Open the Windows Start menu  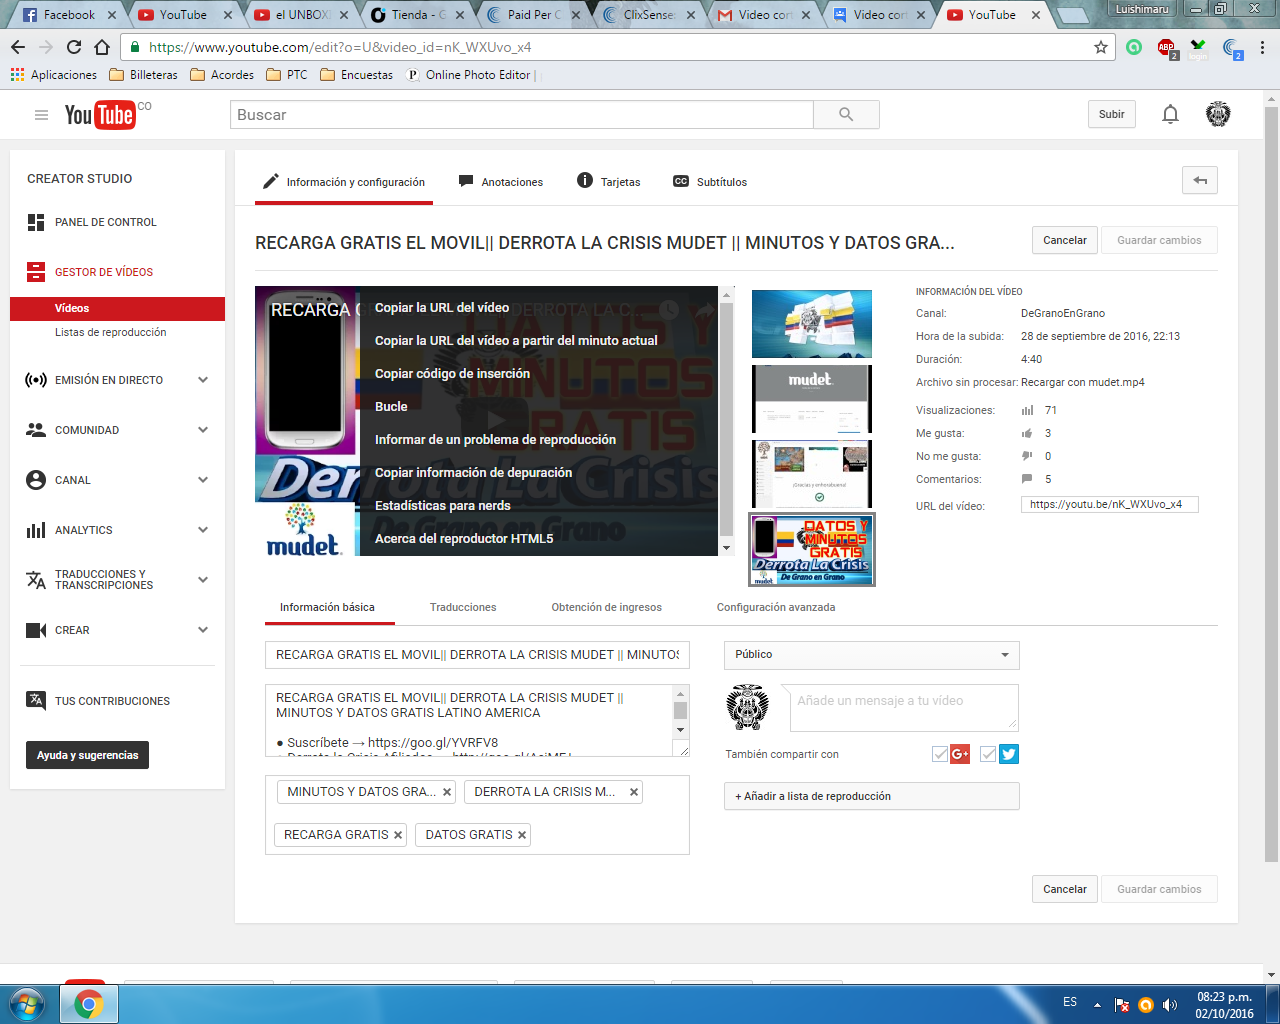(x=27, y=1004)
